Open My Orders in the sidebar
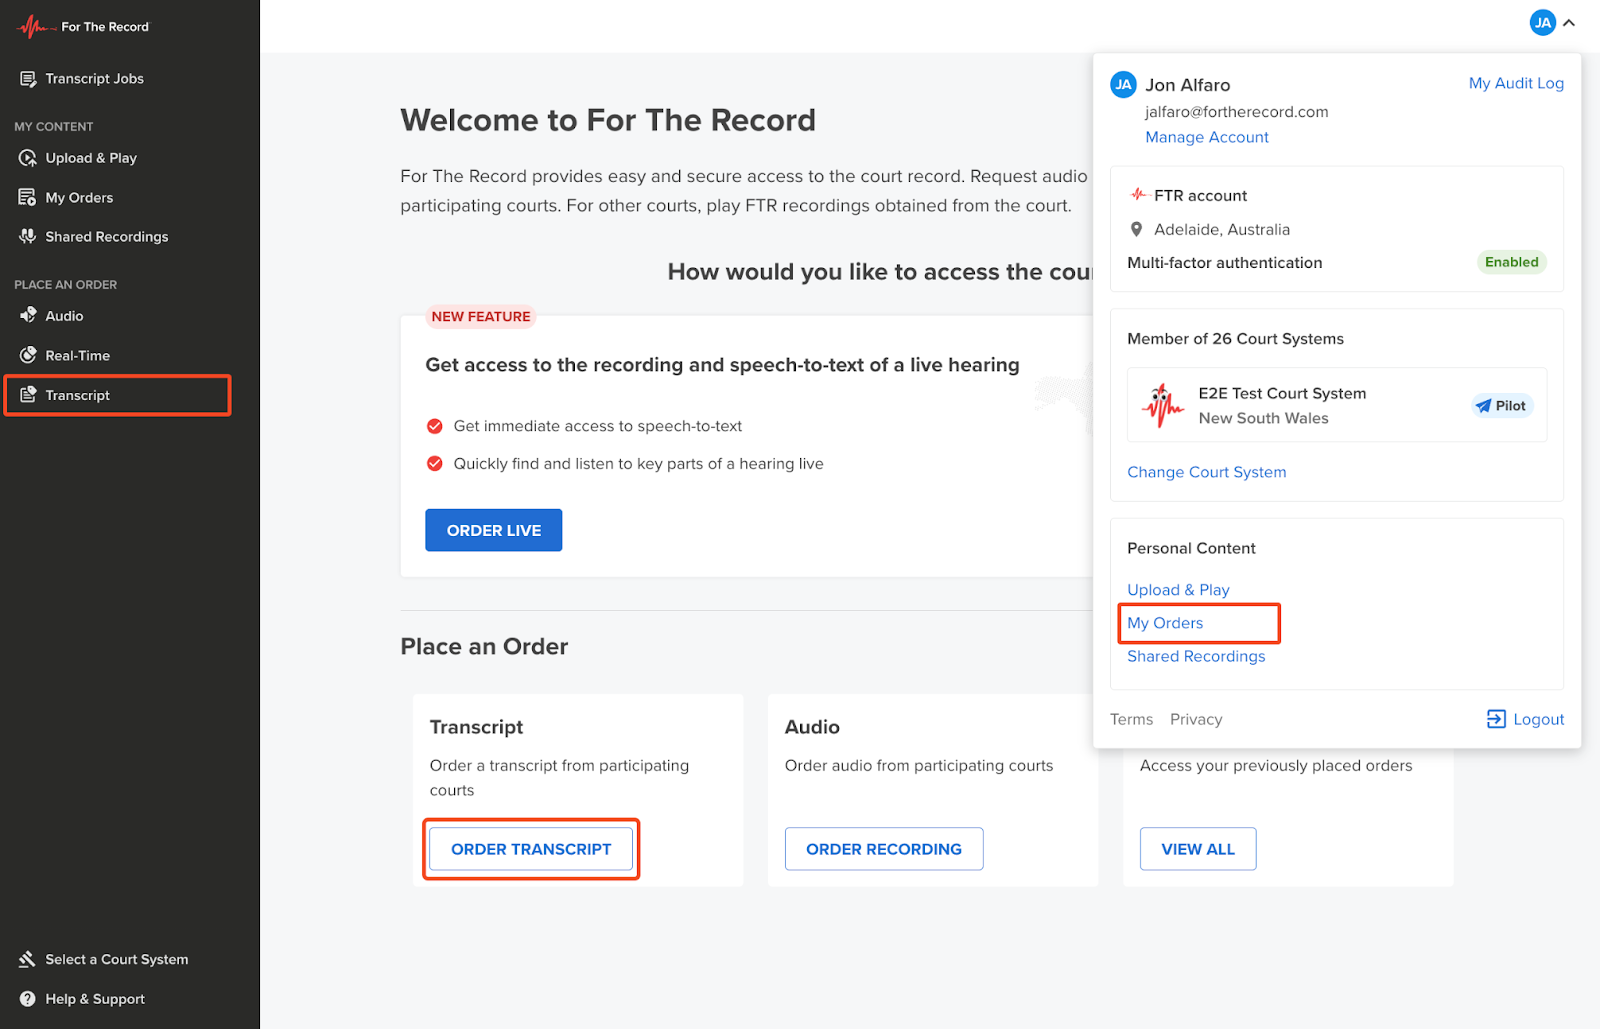1600x1029 pixels. (79, 198)
